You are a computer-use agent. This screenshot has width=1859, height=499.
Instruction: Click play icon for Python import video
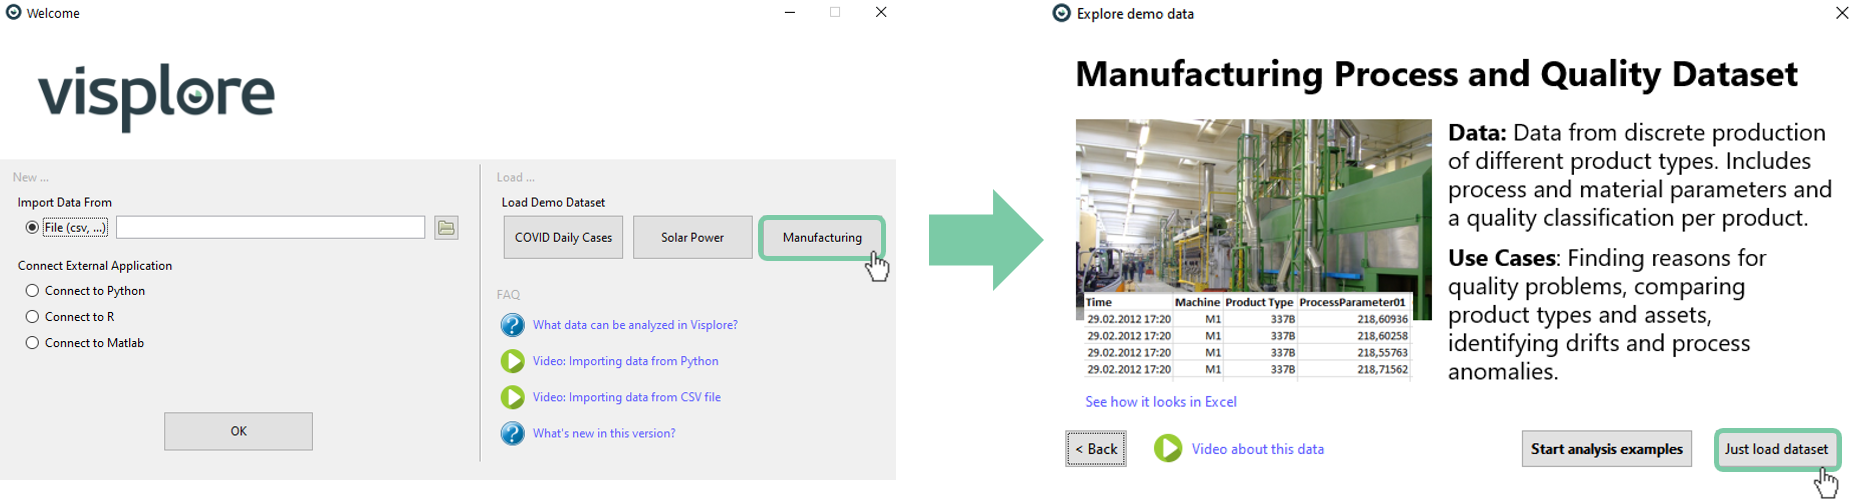click(x=512, y=361)
